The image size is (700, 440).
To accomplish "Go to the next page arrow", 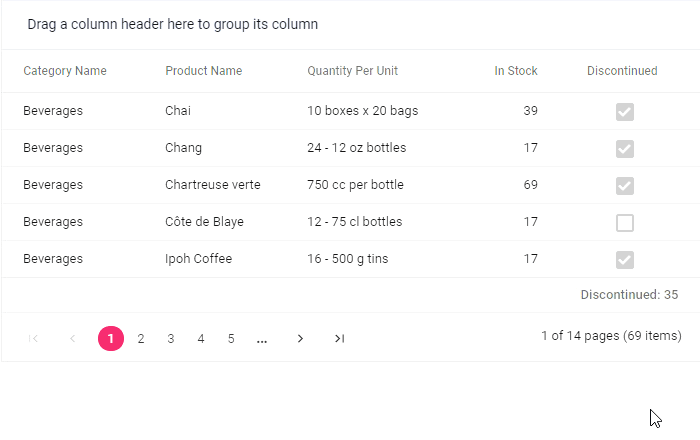I will click(x=300, y=339).
